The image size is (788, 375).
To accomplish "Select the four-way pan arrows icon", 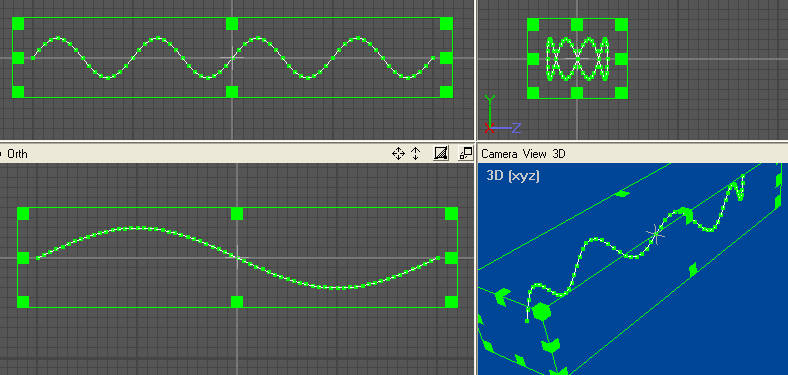I will point(398,153).
